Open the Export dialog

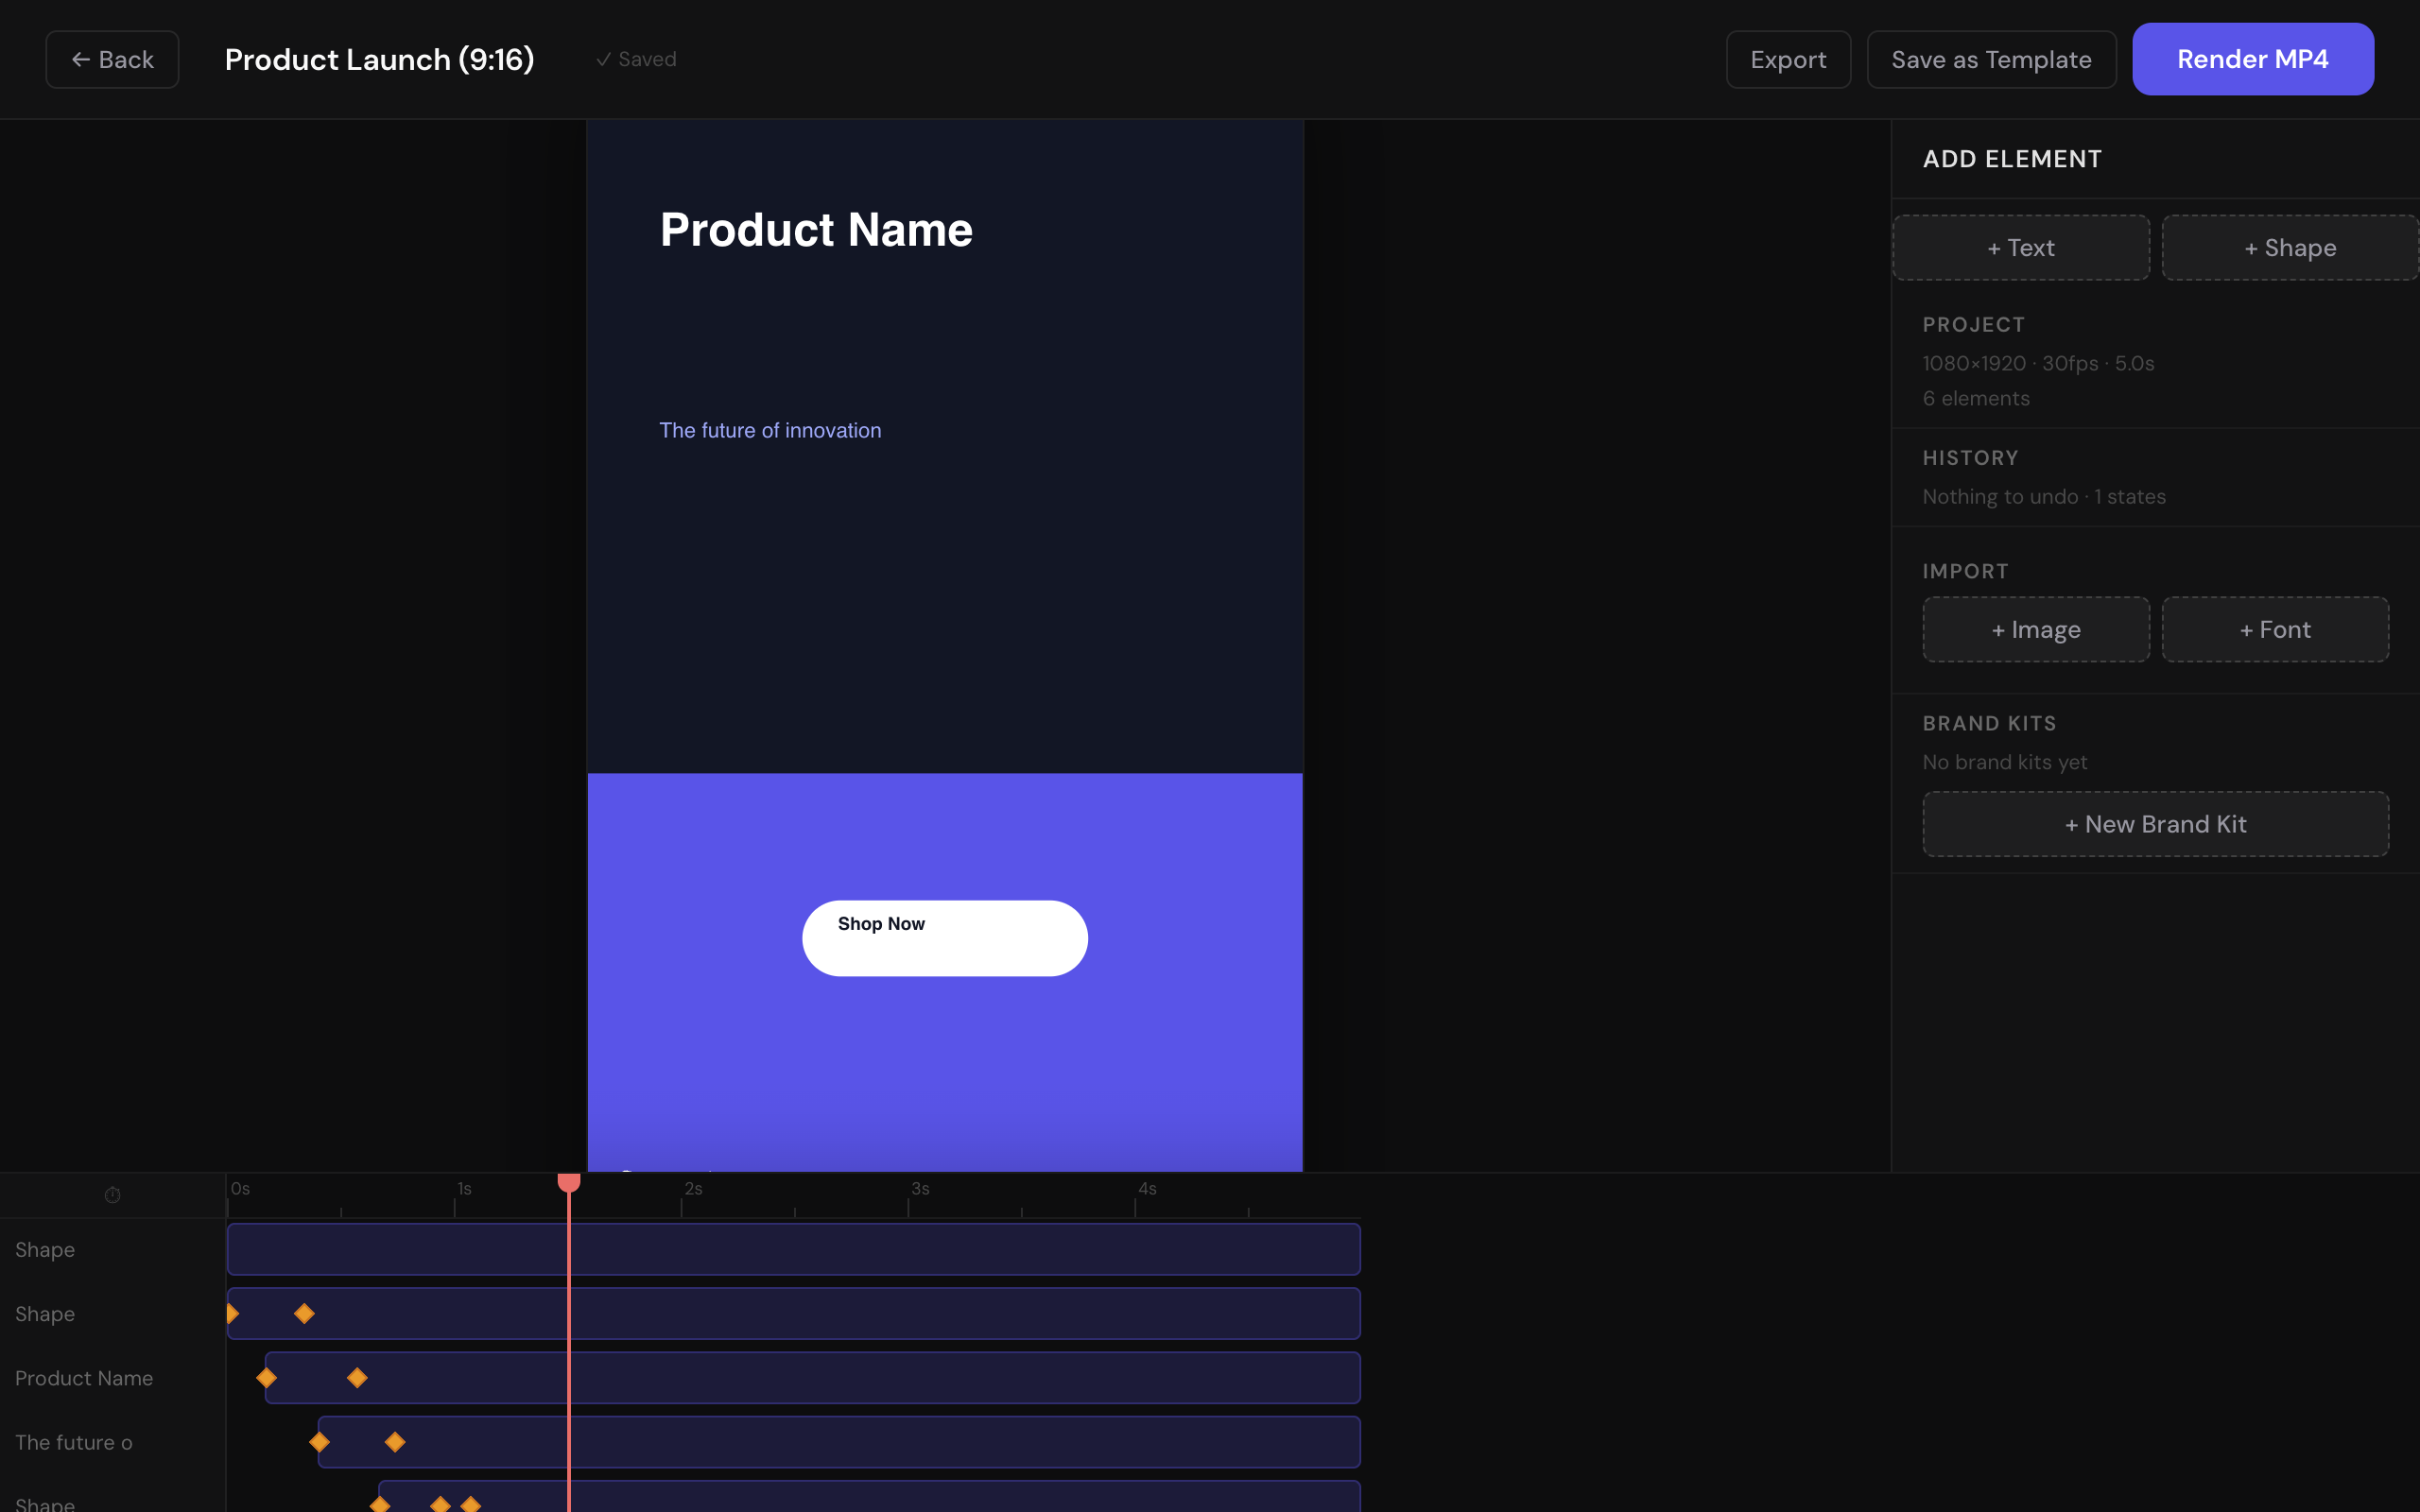[x=1787, y=59]
